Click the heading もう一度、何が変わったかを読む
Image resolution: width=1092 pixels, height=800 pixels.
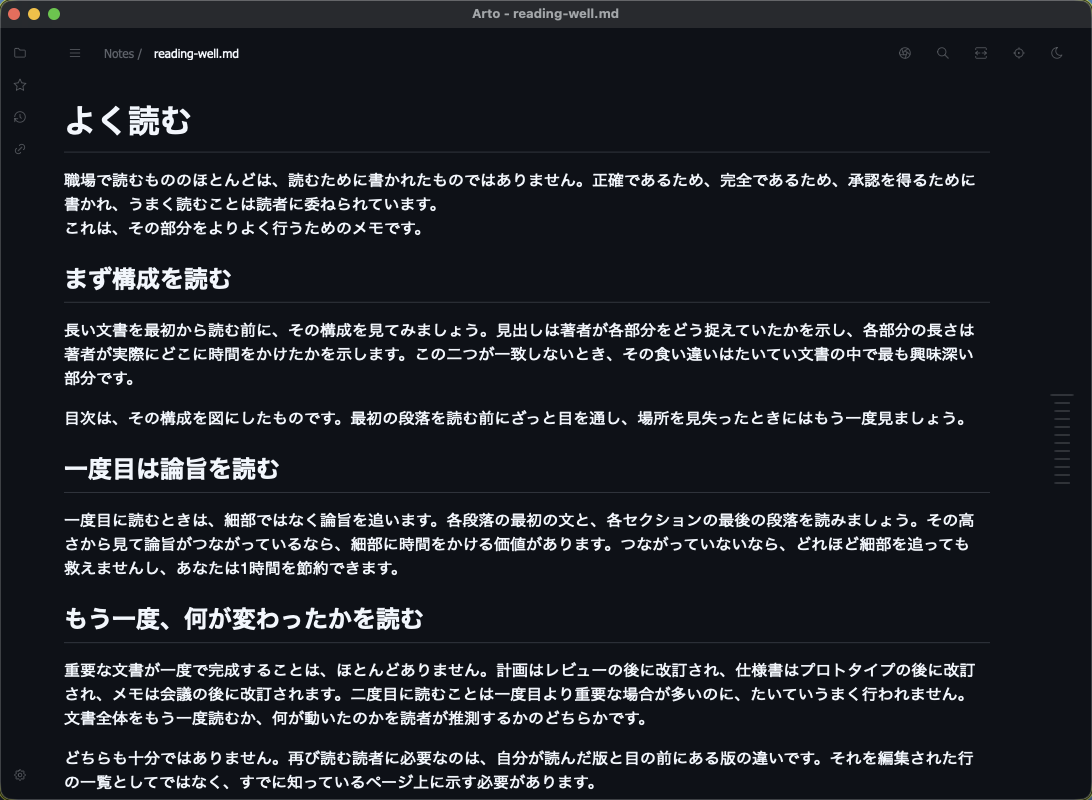244,619
